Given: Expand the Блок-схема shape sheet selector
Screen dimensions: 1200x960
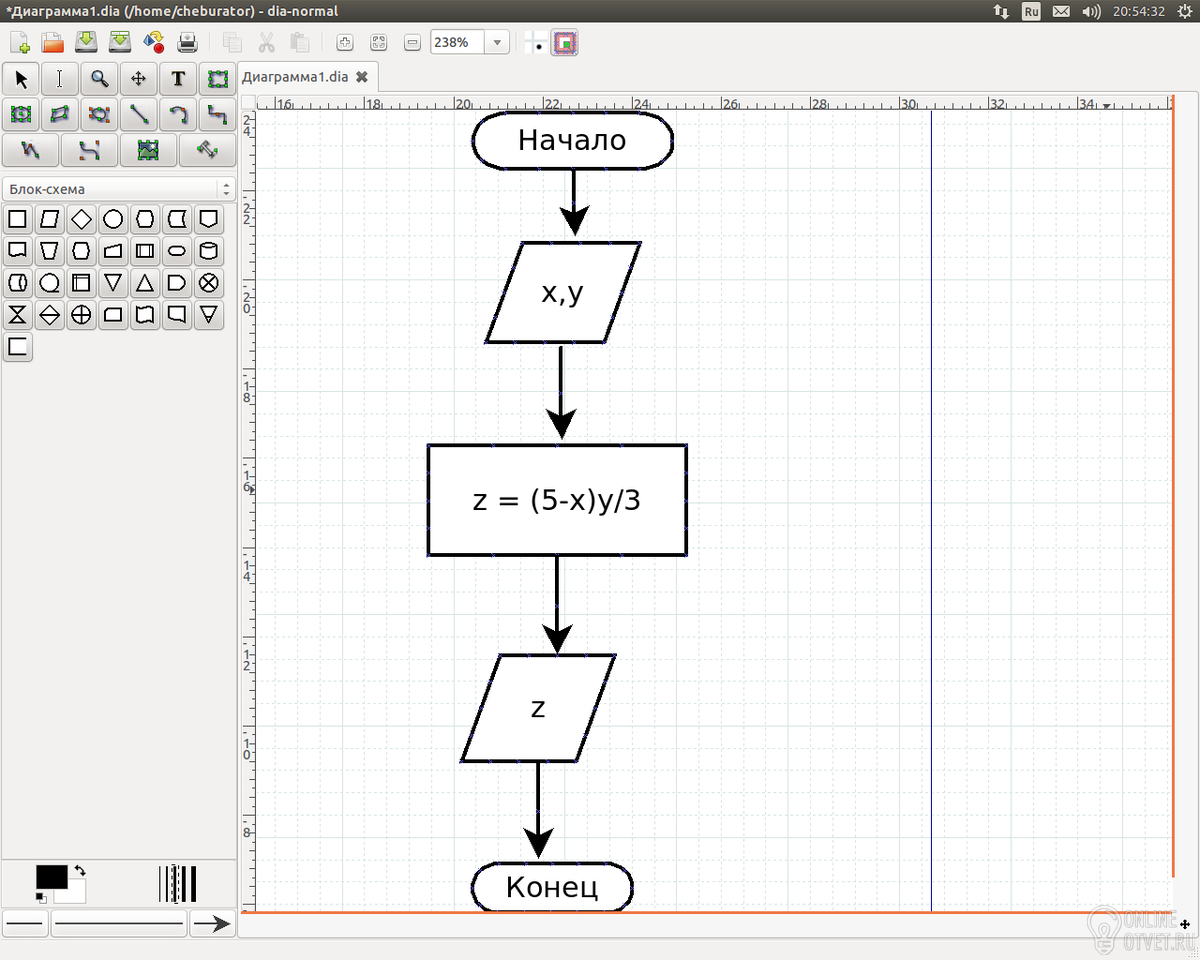Looking at the screenshot, I should click(118, 189).
